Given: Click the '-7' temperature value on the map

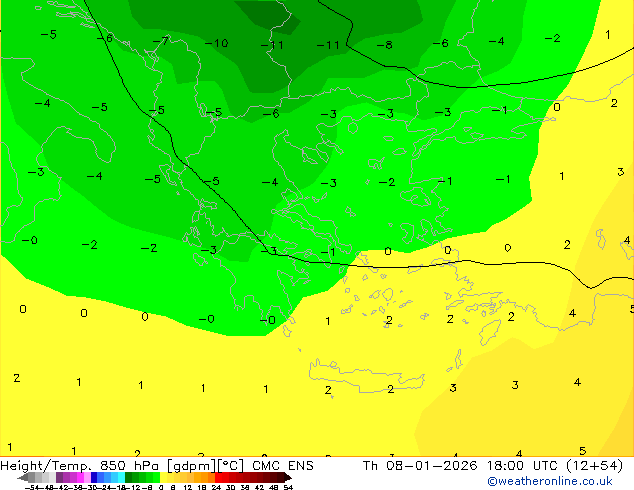Looking at the screenshot, I should tap(161, 41).
